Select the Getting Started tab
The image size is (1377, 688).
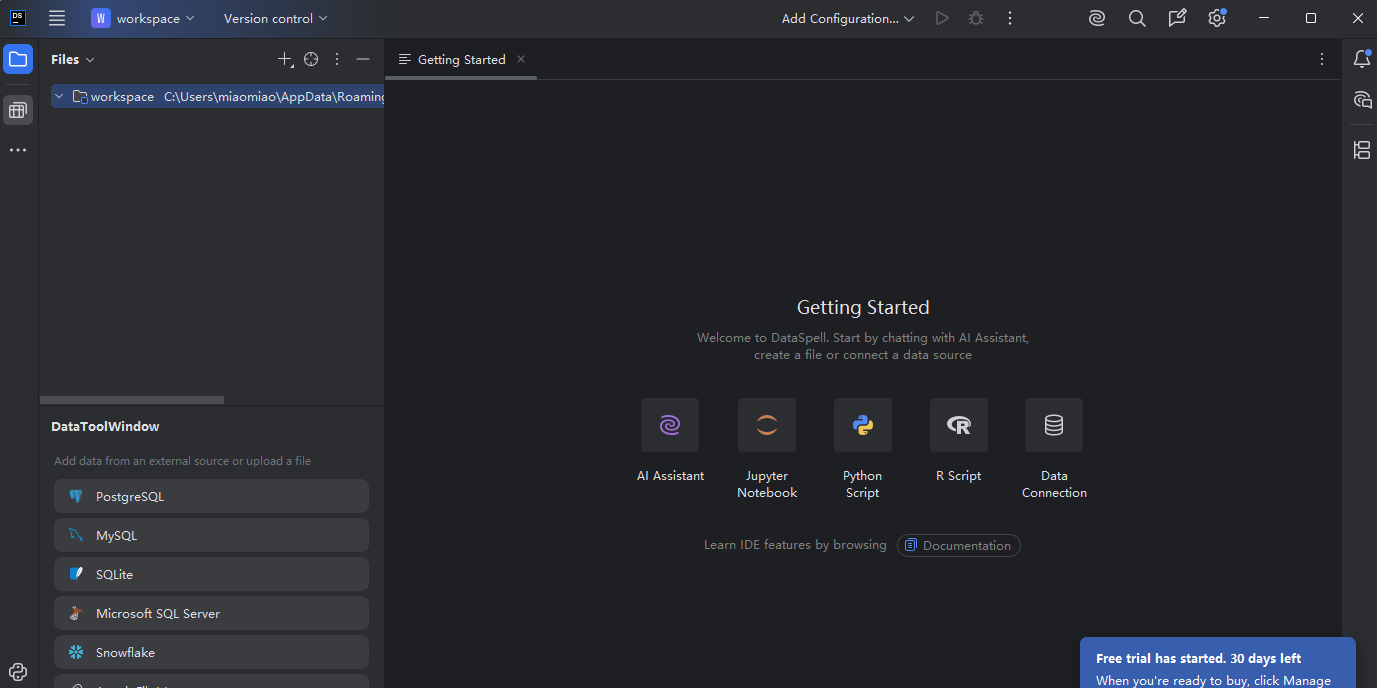461,59
